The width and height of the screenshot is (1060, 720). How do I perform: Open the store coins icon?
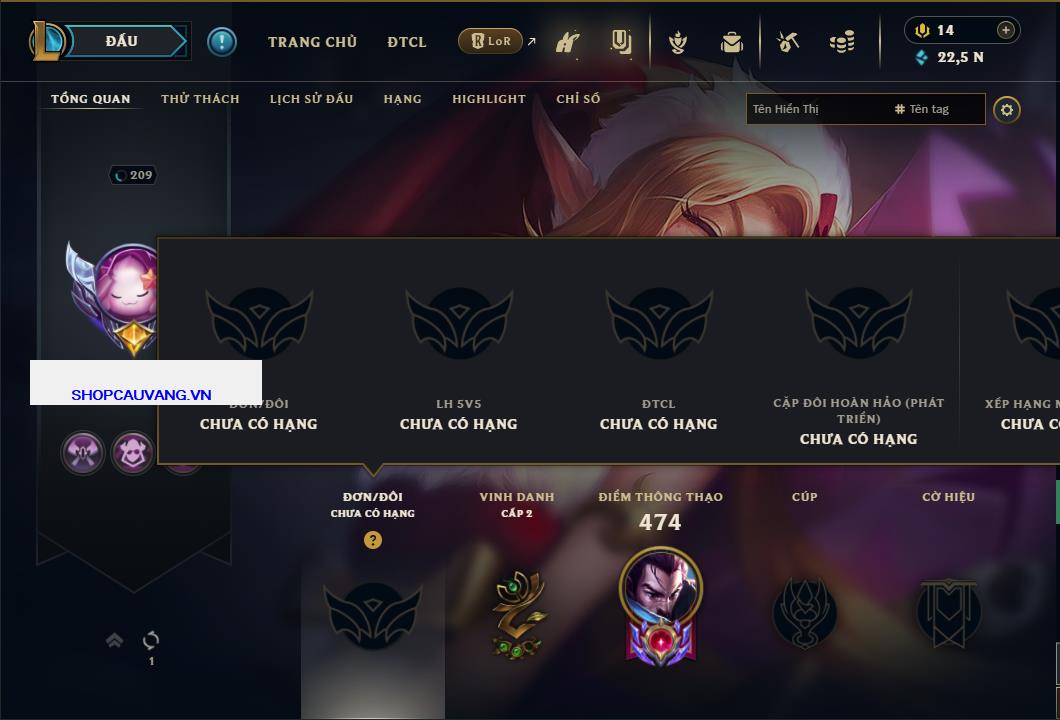pos(842,42)
